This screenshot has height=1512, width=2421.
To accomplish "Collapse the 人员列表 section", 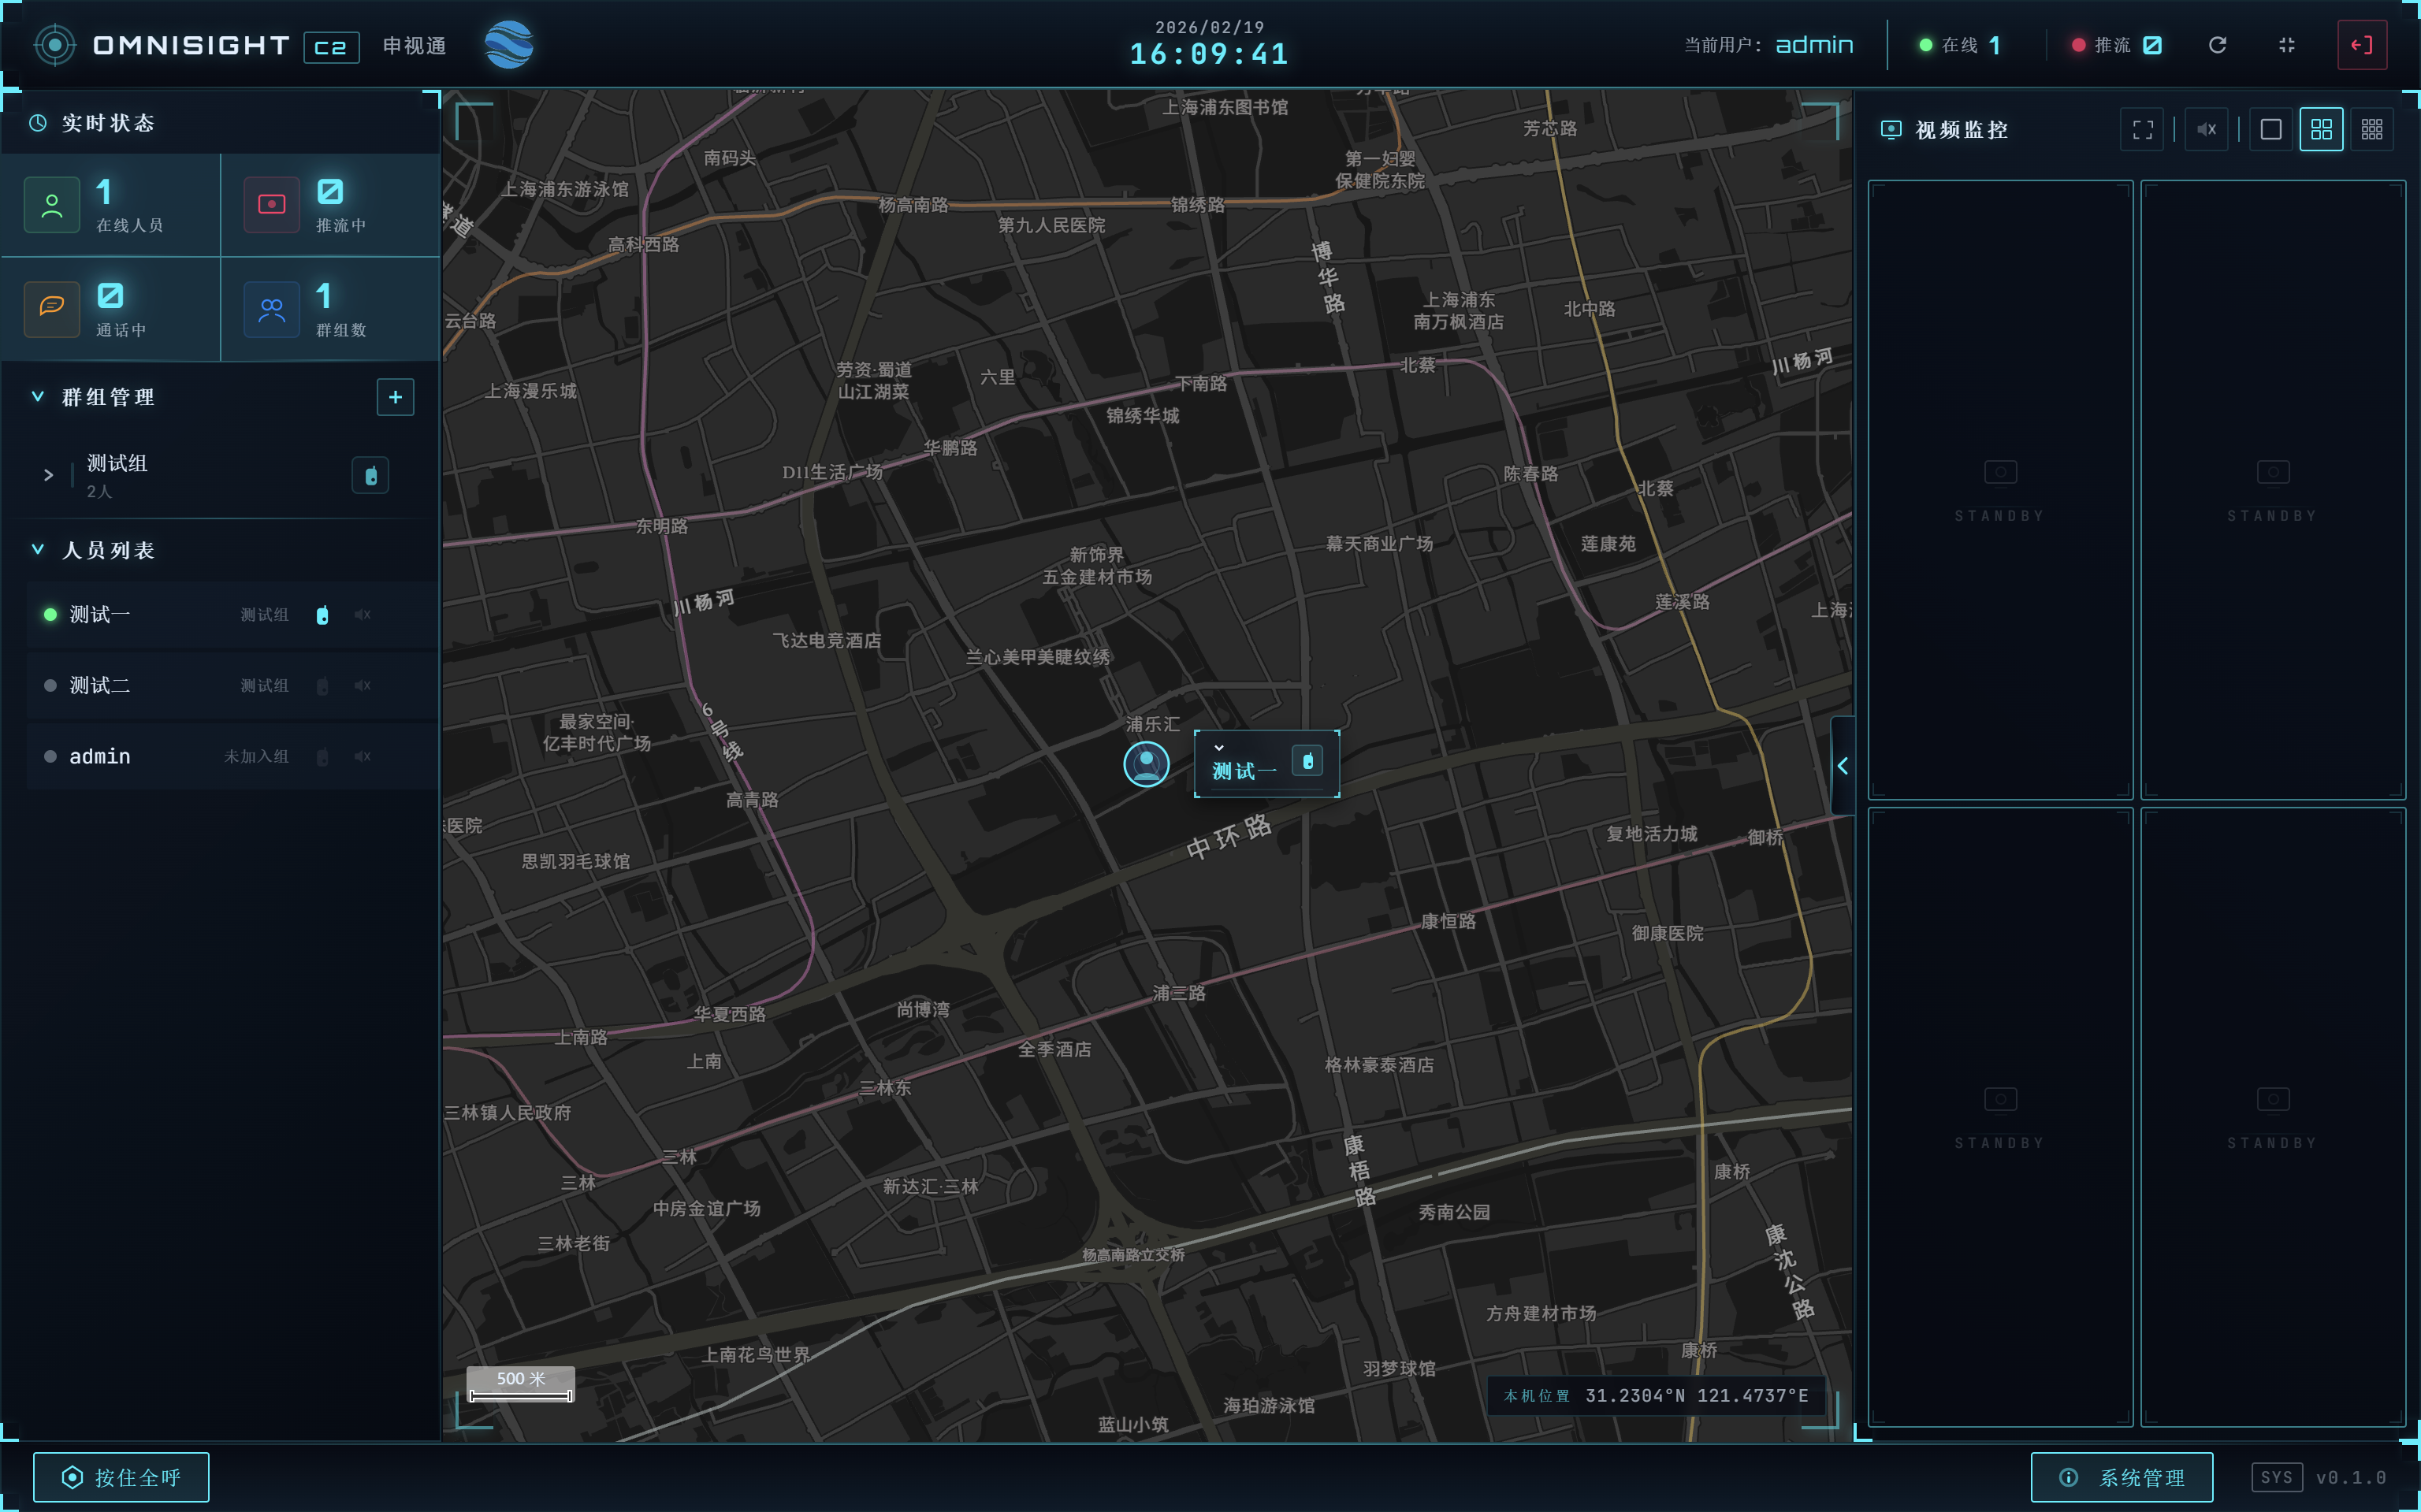I will pyautogui.click(x=38, y=550).
